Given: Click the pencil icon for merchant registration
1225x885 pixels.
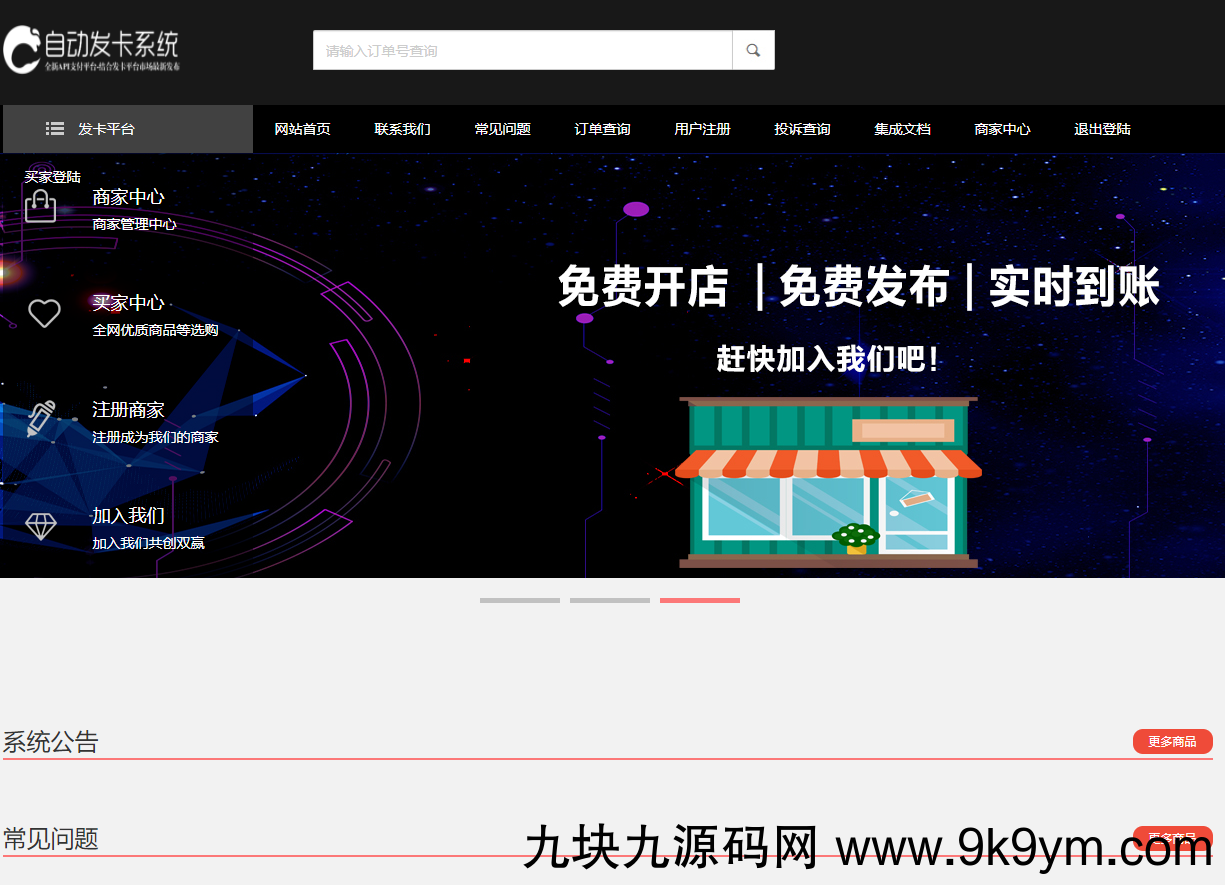Looking at the screenshot, I should coord(41,419).
